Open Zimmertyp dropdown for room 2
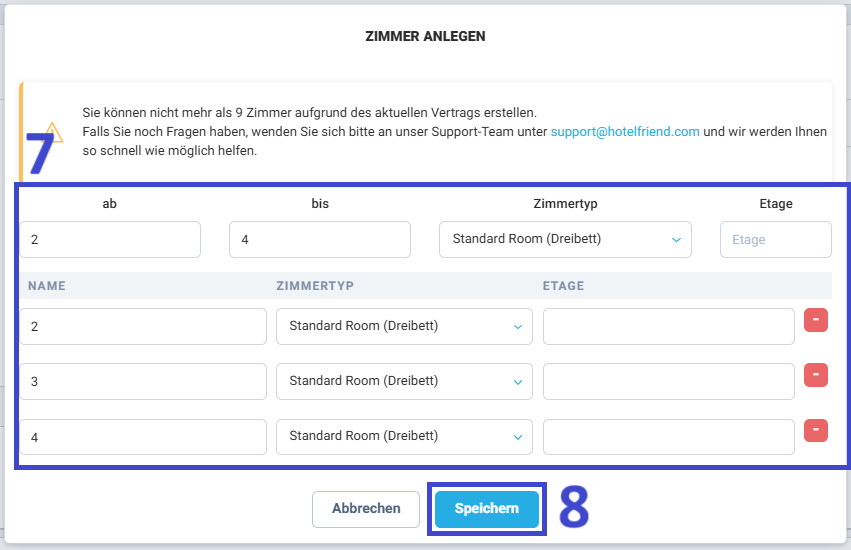 (x=404, y=326)
